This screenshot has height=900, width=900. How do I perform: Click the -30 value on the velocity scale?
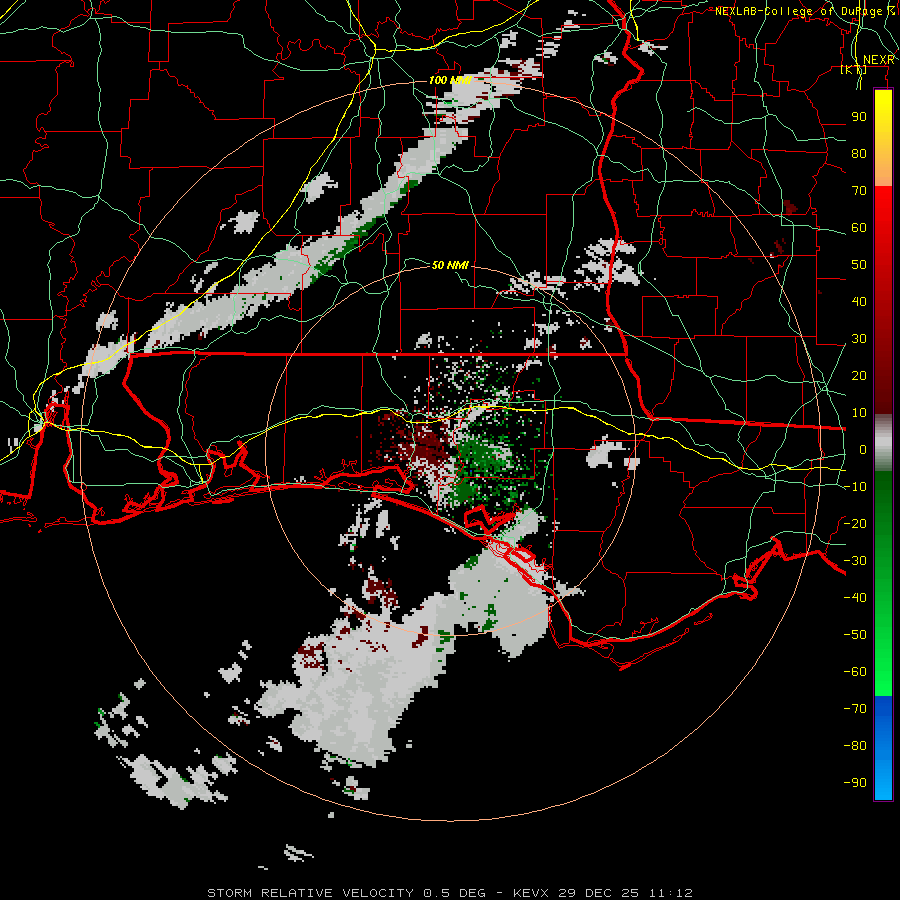(855, 561)
